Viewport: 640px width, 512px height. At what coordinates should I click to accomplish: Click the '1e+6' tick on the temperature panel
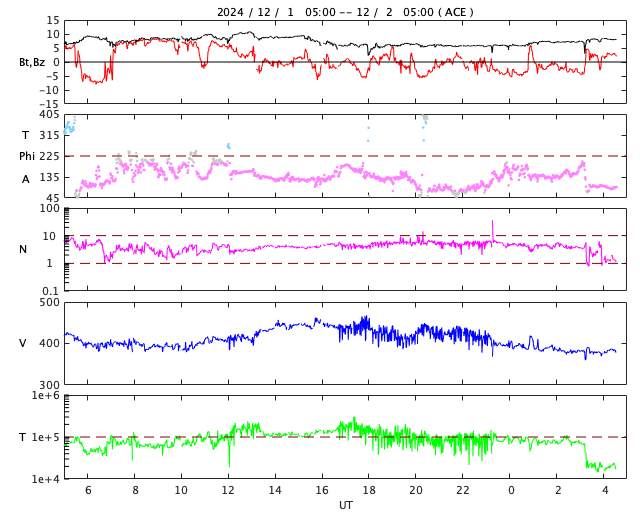click(46, 395)
